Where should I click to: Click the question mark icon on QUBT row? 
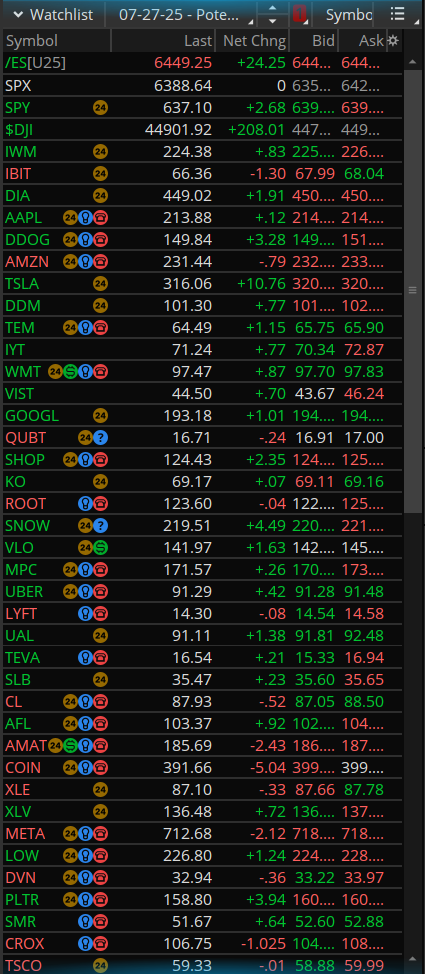point(101,438)
